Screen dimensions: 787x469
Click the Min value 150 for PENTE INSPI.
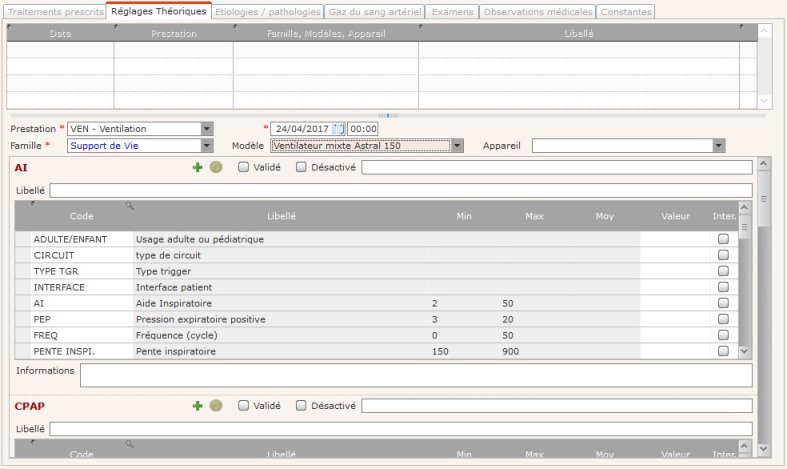pyautogui.click(x=440, y=351)
